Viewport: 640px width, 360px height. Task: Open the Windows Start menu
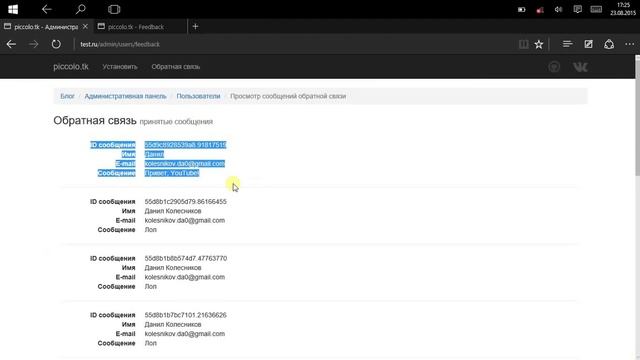[13, 9]
